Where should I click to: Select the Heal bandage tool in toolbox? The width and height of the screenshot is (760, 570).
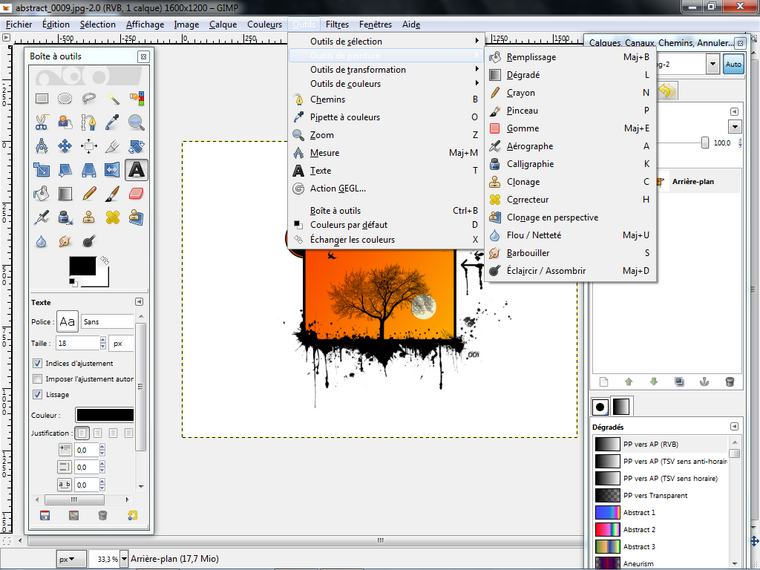pyautogui.click(x=113, y=217)
